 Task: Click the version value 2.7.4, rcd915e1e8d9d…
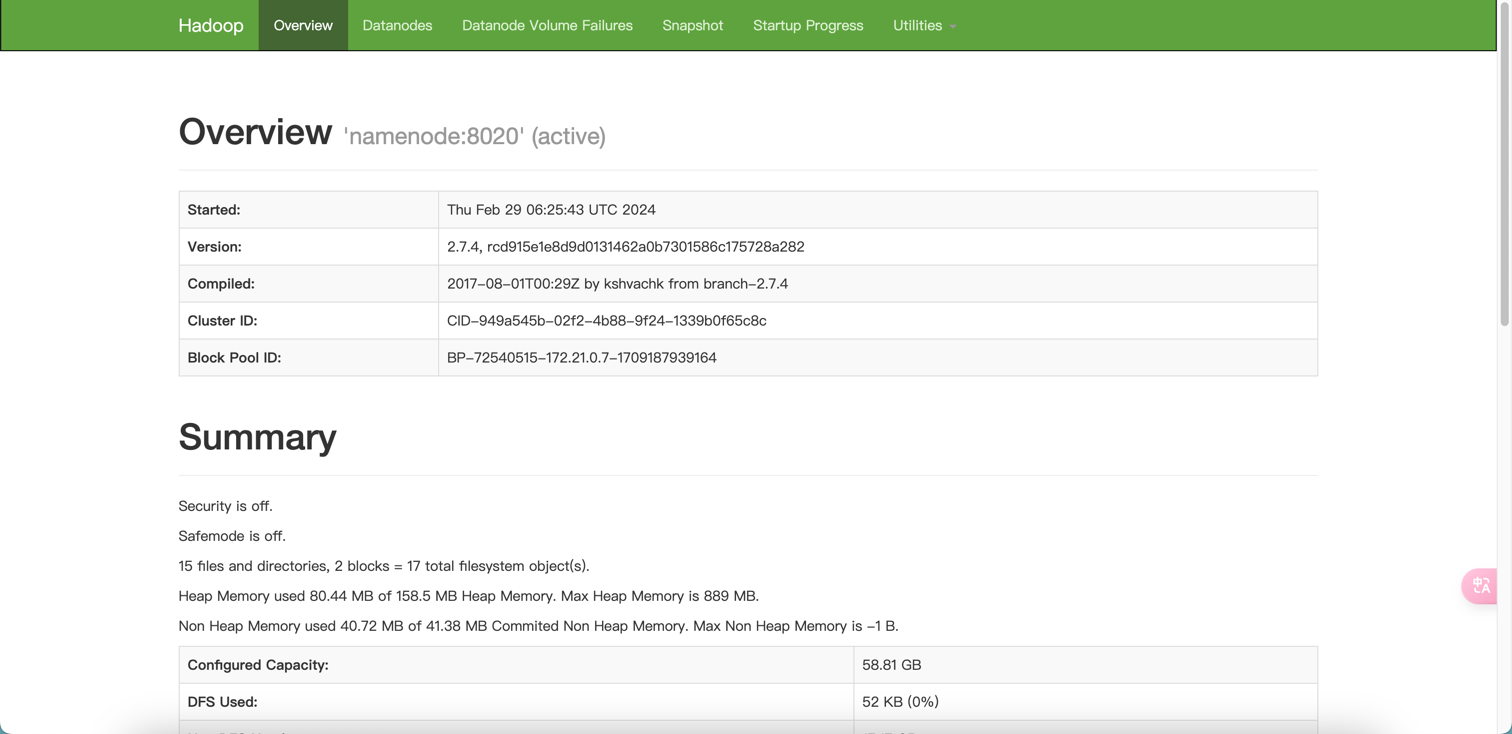point(625,247)
